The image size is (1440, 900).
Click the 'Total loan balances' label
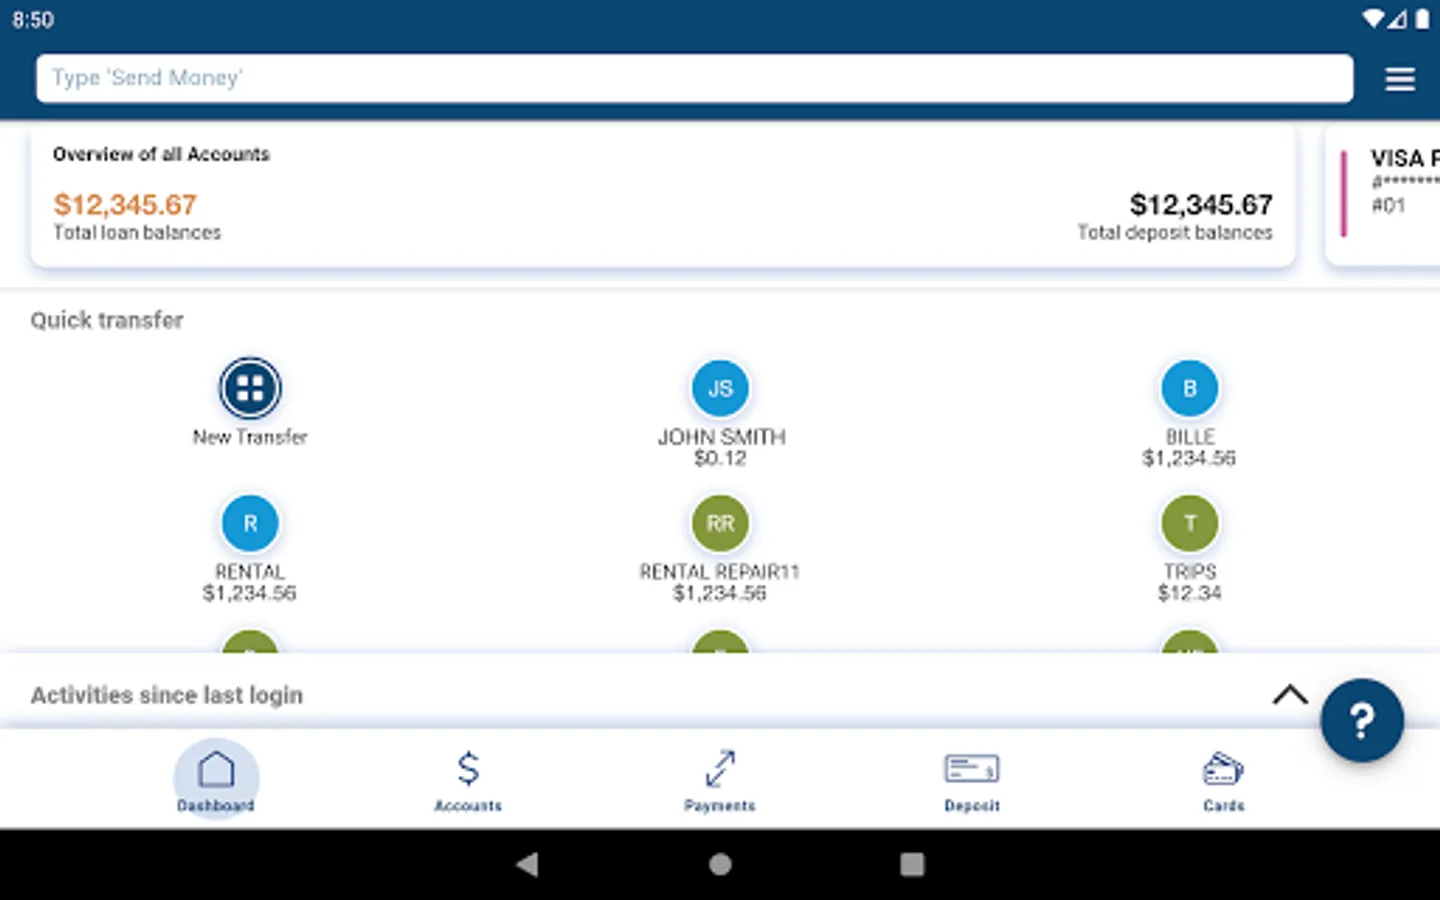pos(137,232)
